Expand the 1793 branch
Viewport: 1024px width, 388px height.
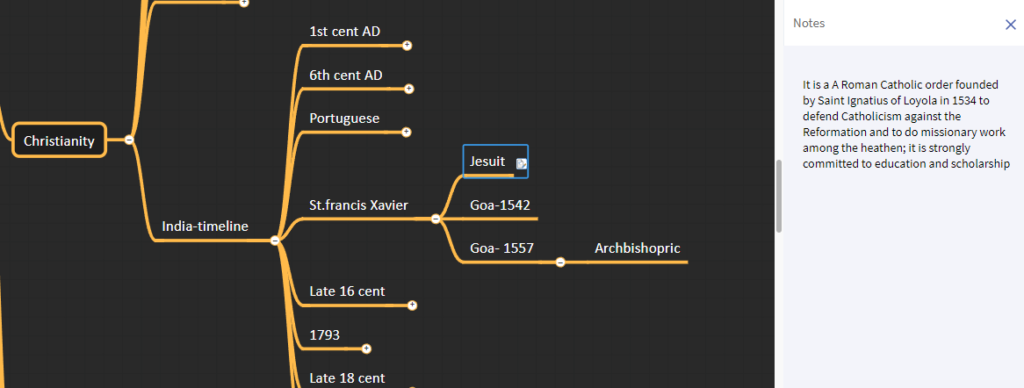[x=366, y=349]
